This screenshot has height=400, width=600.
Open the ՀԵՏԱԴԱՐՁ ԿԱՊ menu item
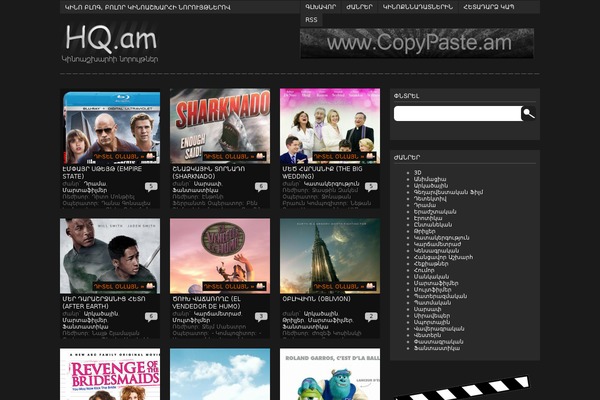[x=489, y=7]
